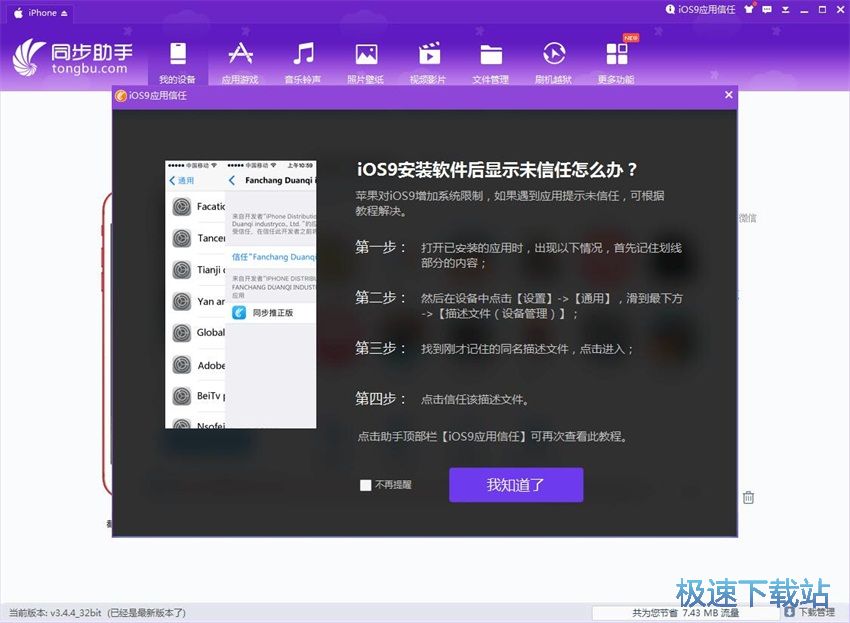Viewport: 850px width, 623px height.
Task: Click the iPhone device label
Action: pos(42,12)
